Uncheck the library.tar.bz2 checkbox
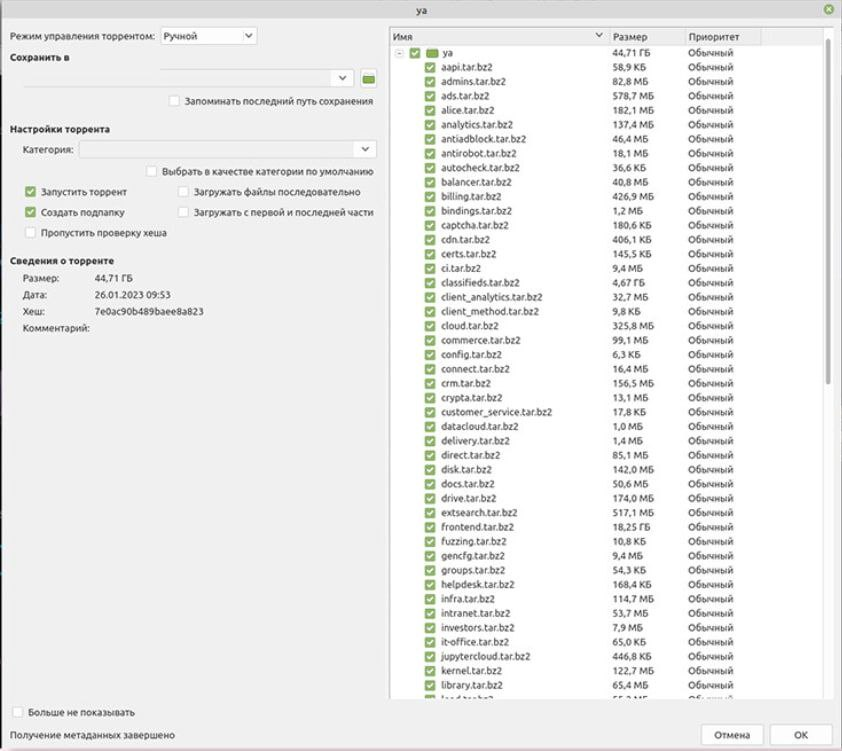 430,685
